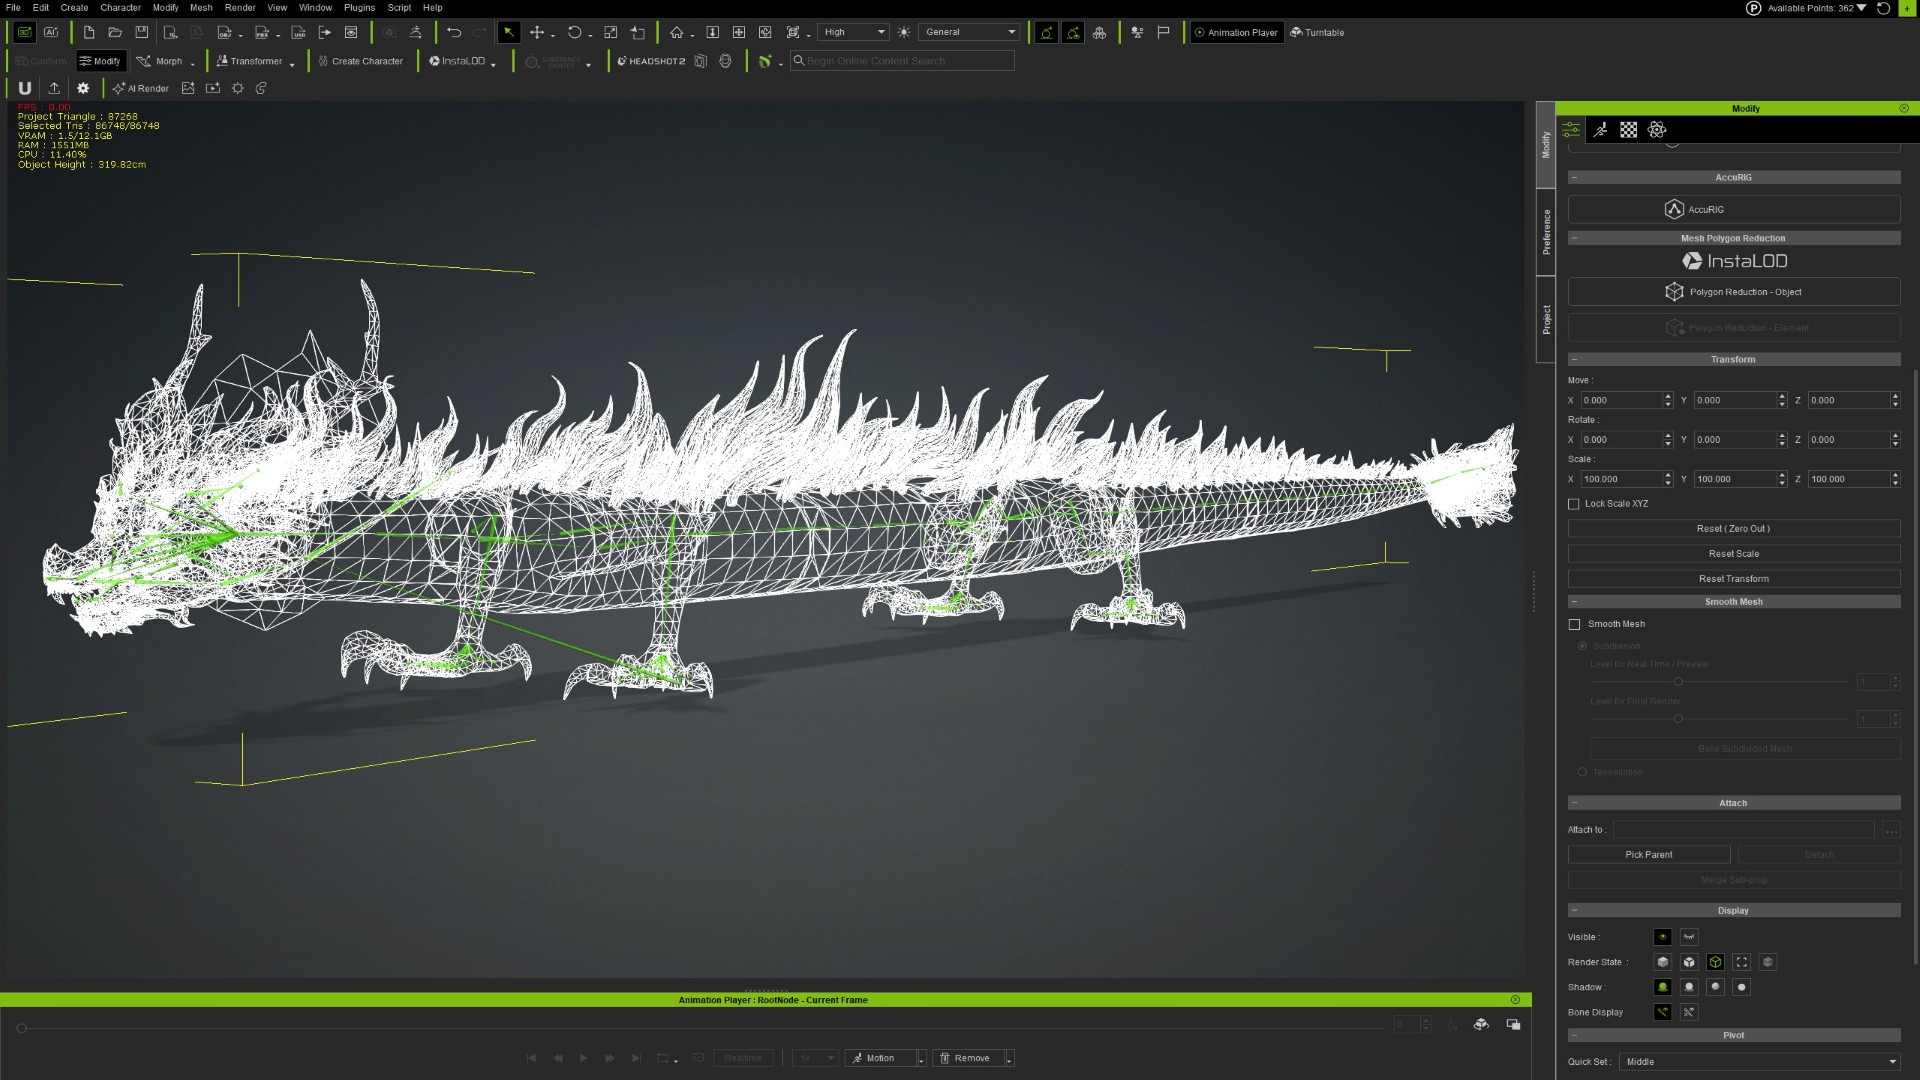Open the Headshot 2 plugin
The width and height of the screenshot is (1920, 1080).
pos(651,61)
